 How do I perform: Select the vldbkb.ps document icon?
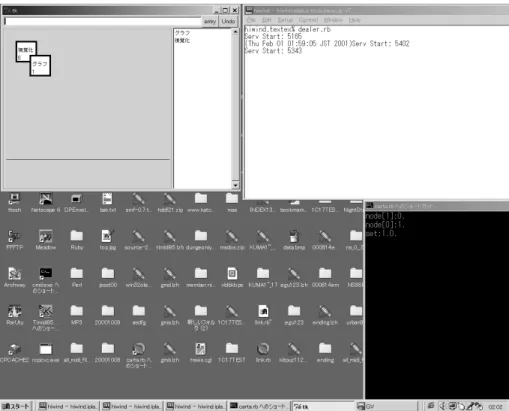(232, 277)
